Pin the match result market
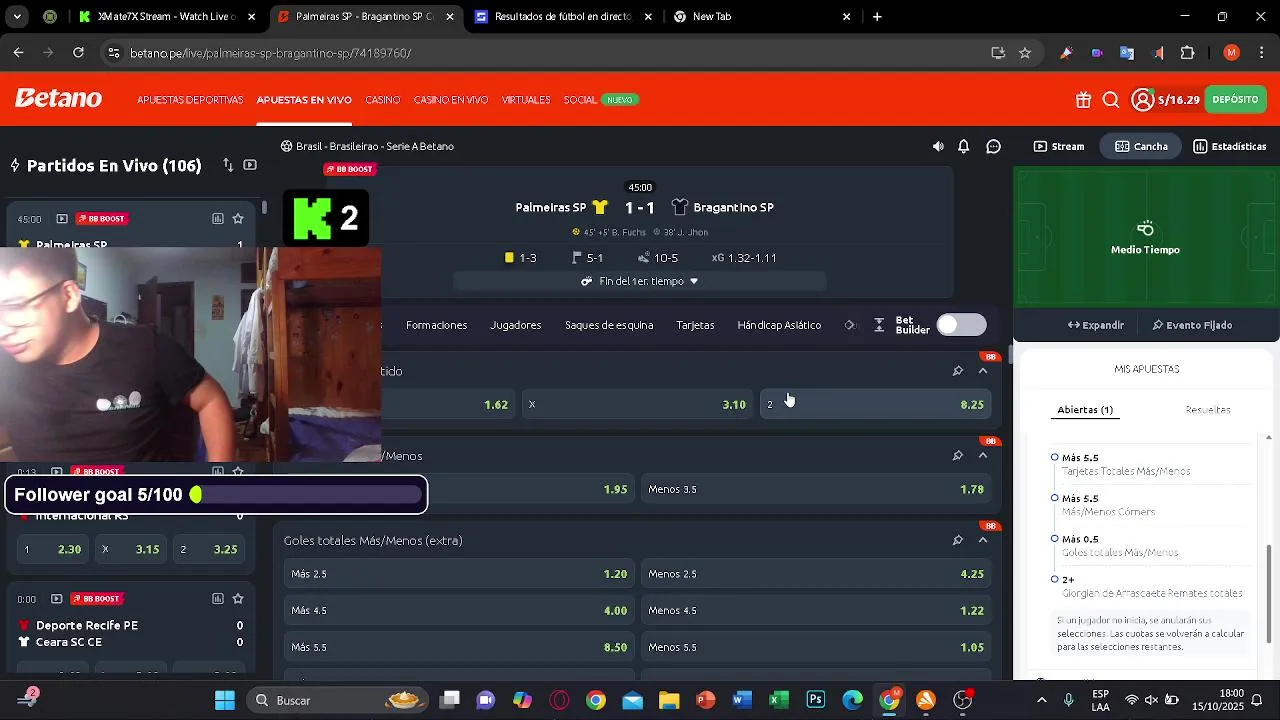Image resolution: width=1280 pixels, height=720 pixels. tap(957, 371)
